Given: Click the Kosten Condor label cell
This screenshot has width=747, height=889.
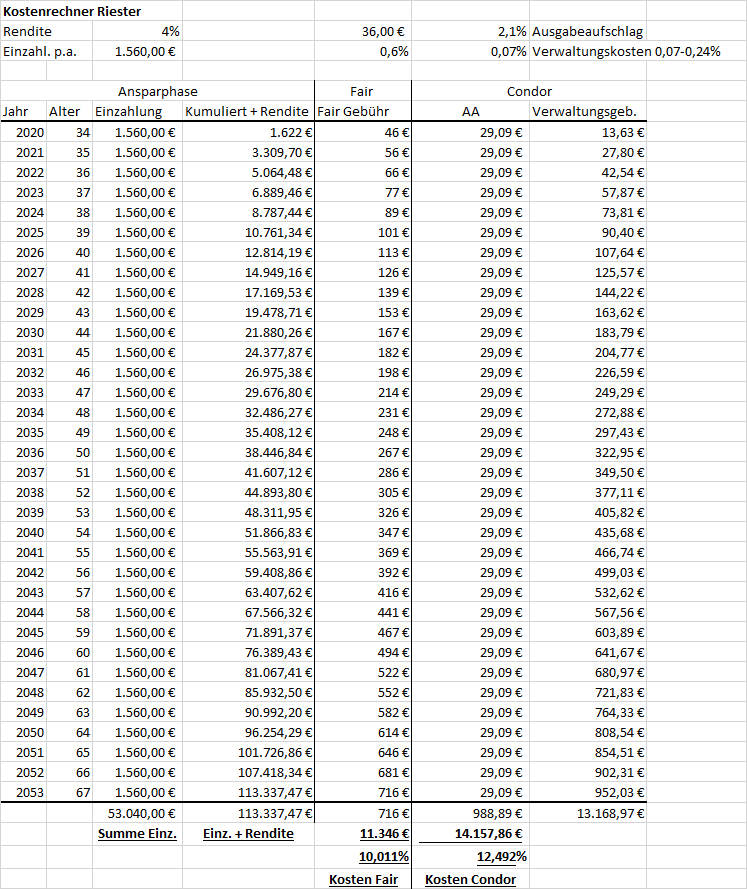Looking at the screenshot, I should pyautogui.click(x=470, y=879).
